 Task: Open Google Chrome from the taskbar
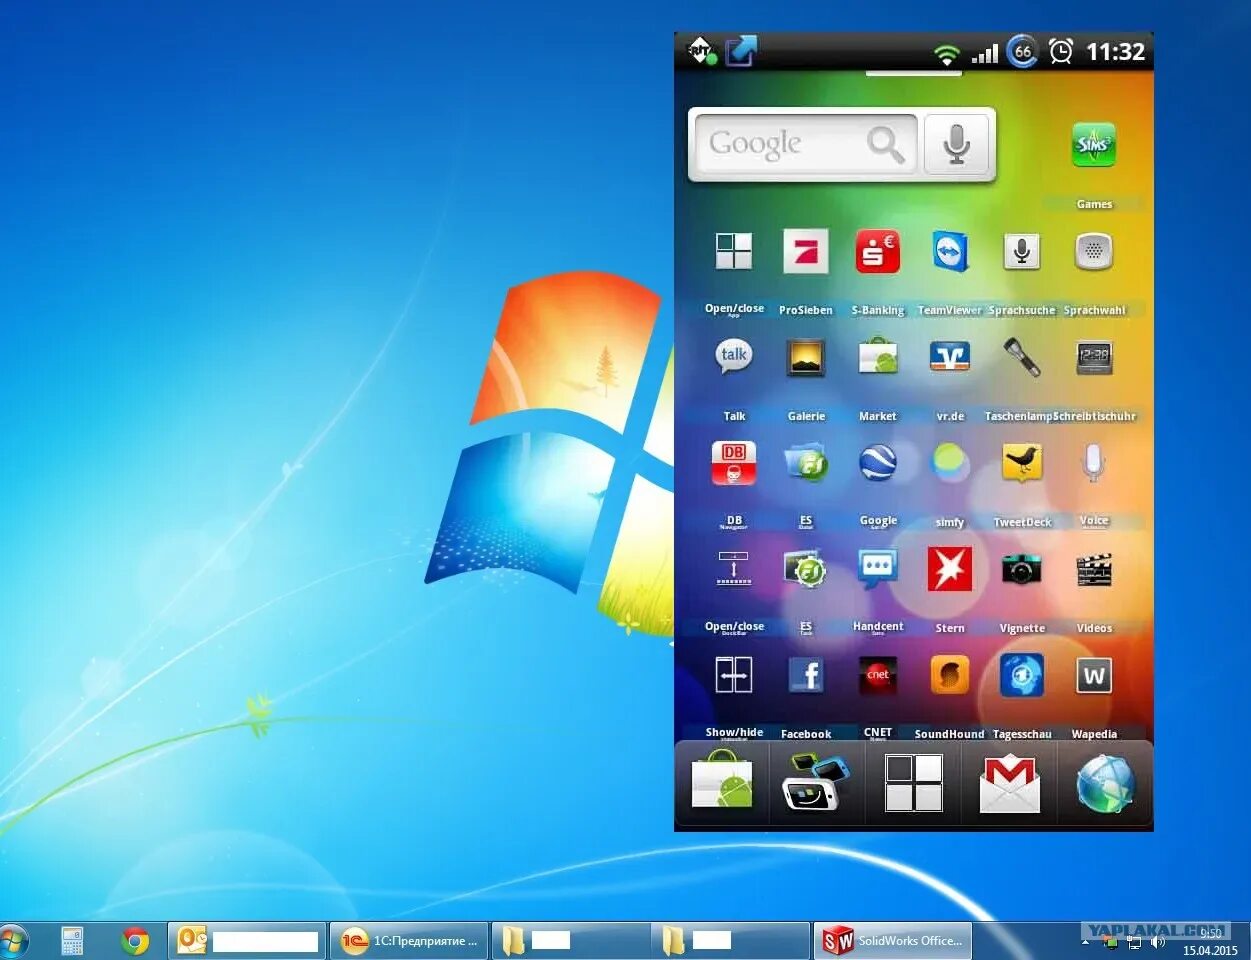pyautogui.click(x=135, y=941)
